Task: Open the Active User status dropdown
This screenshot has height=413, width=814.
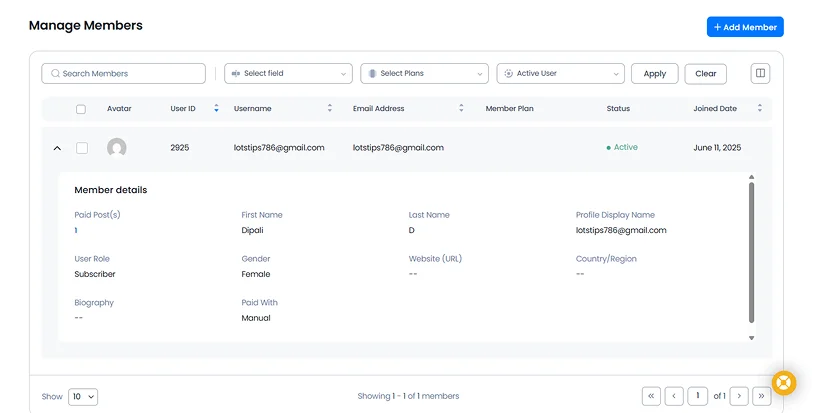Action: coord(560,74)
